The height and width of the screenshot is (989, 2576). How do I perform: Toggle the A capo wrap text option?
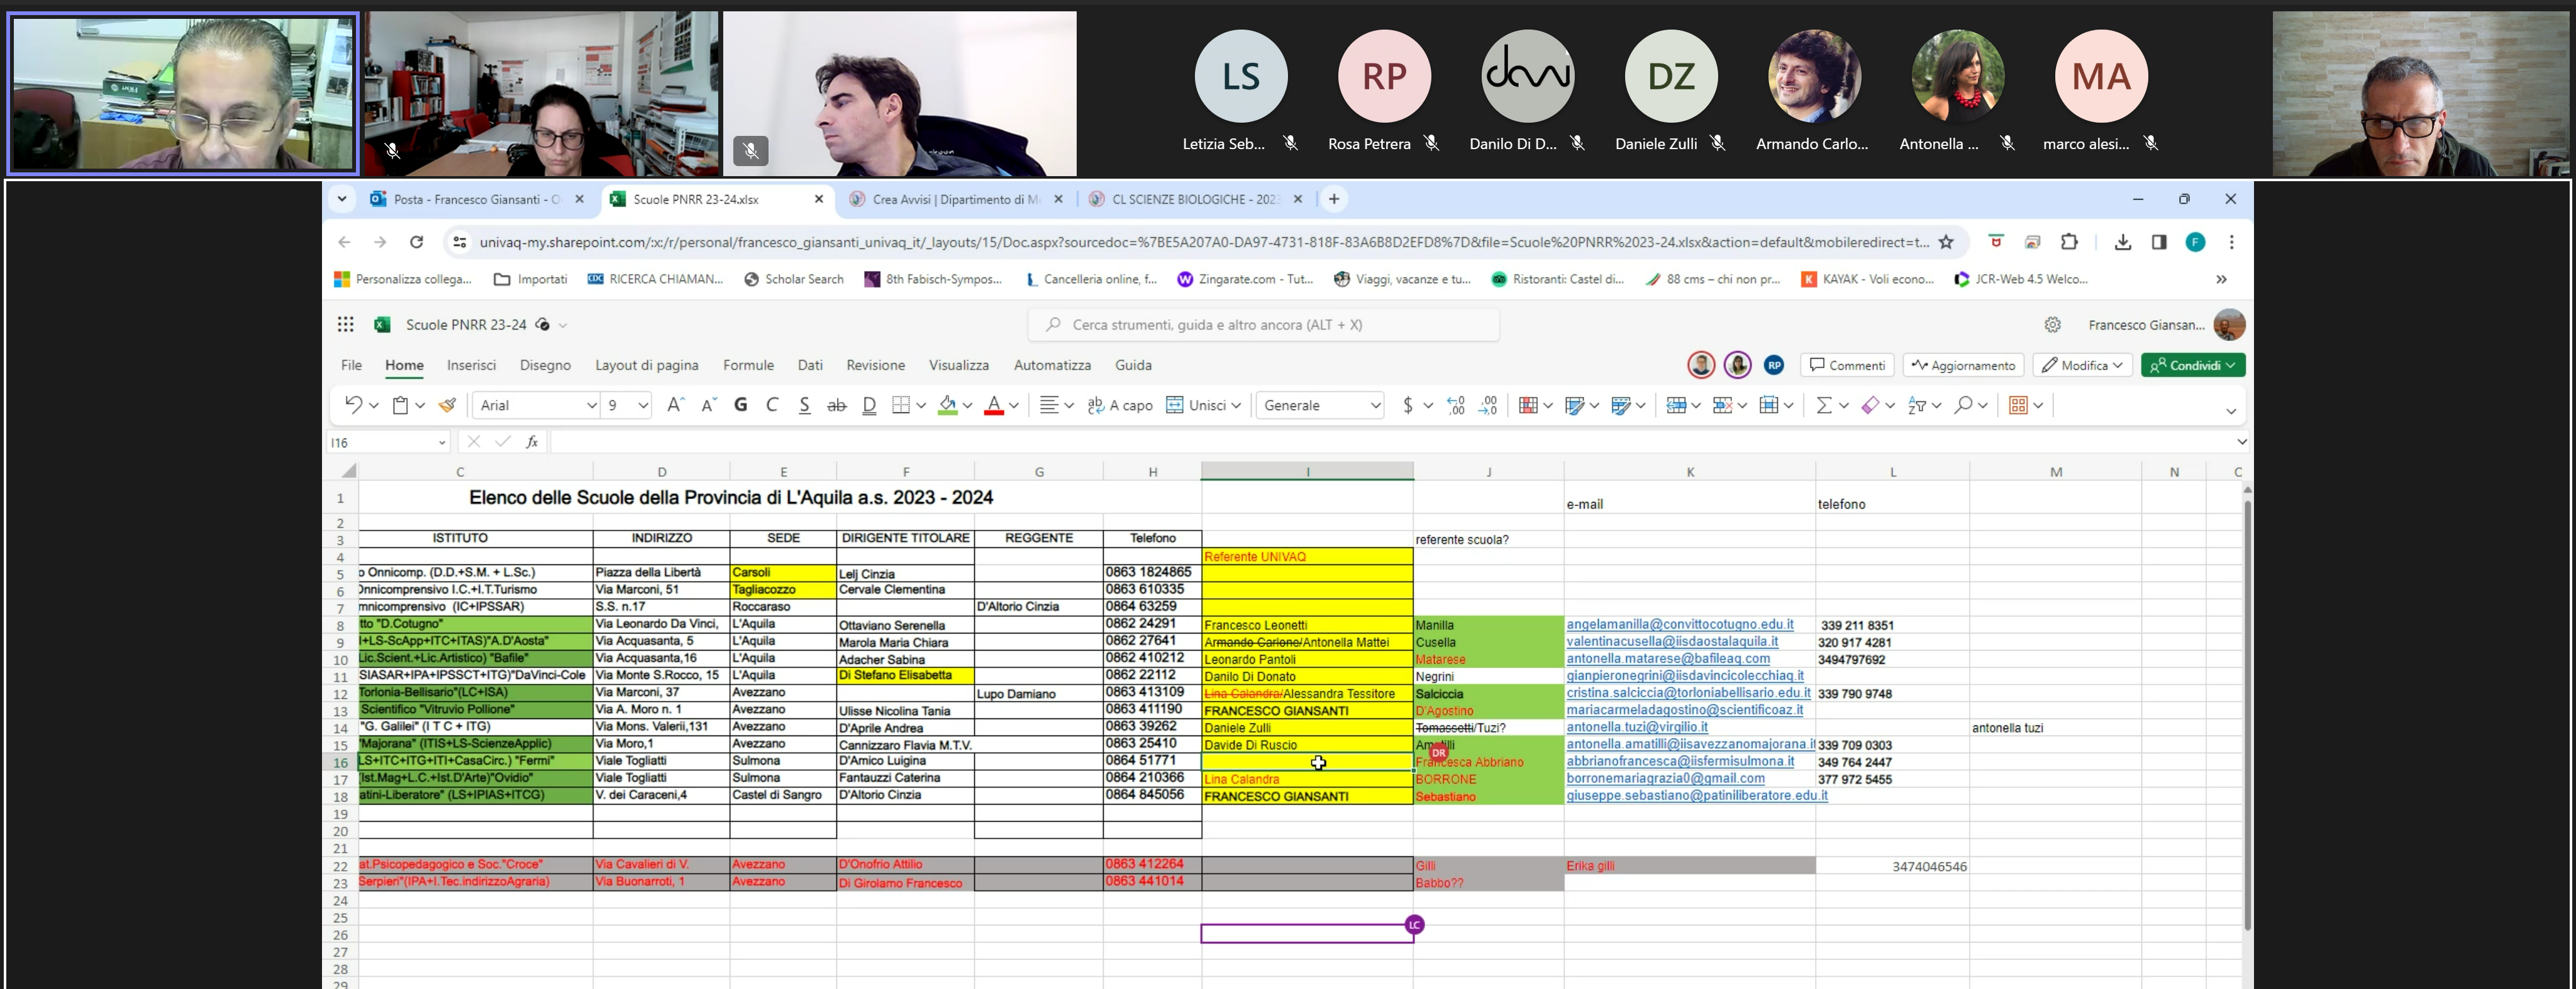pos(1120,405)
